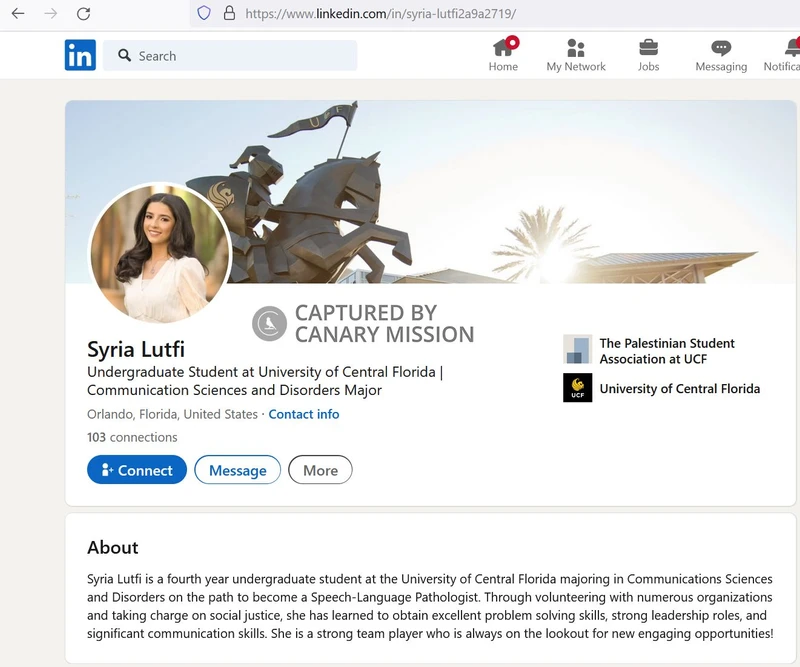Click the search magnifier icon
This screenshot has width=800, height=667.
point(122,55)
